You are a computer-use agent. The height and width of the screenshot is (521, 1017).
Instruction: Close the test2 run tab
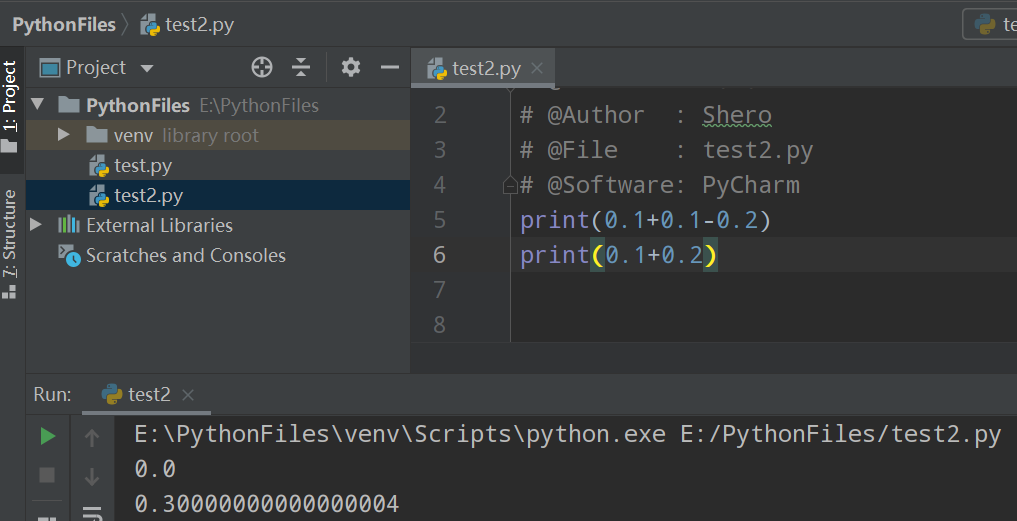click(x=187, y=395)
